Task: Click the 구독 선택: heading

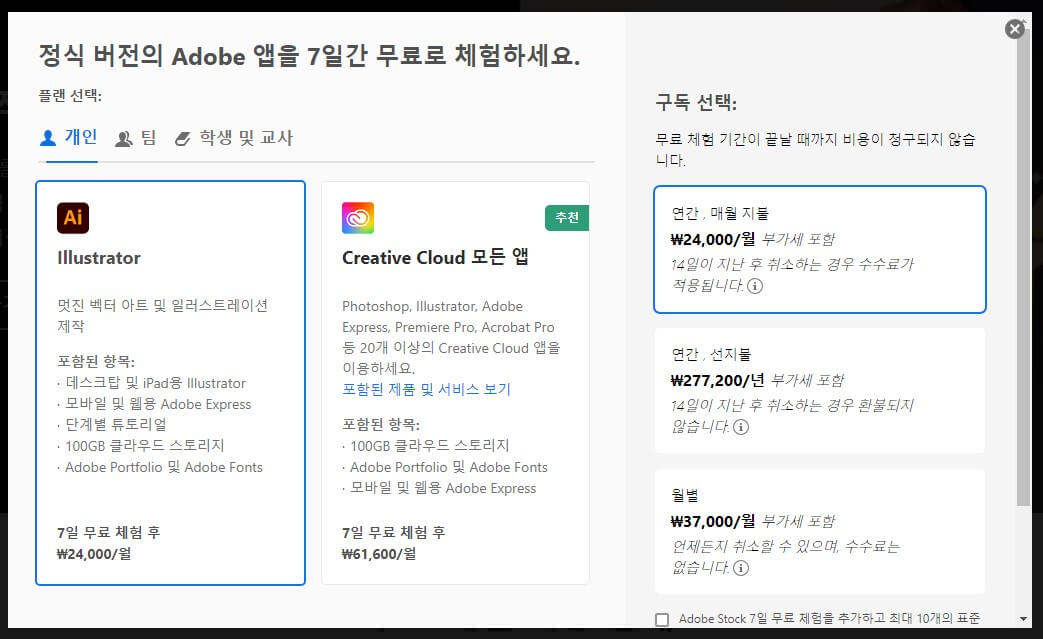Action: pos(696,102)
